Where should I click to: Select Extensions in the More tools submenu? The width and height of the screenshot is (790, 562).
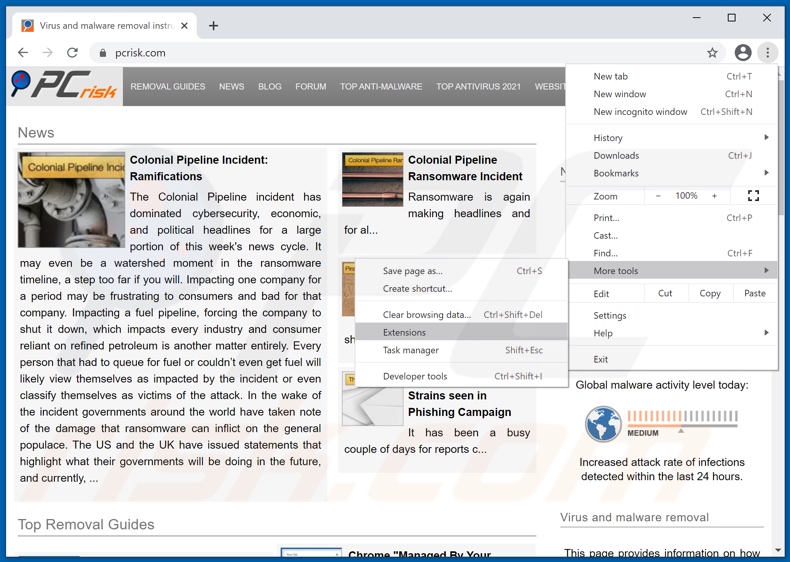coord(404,332)
